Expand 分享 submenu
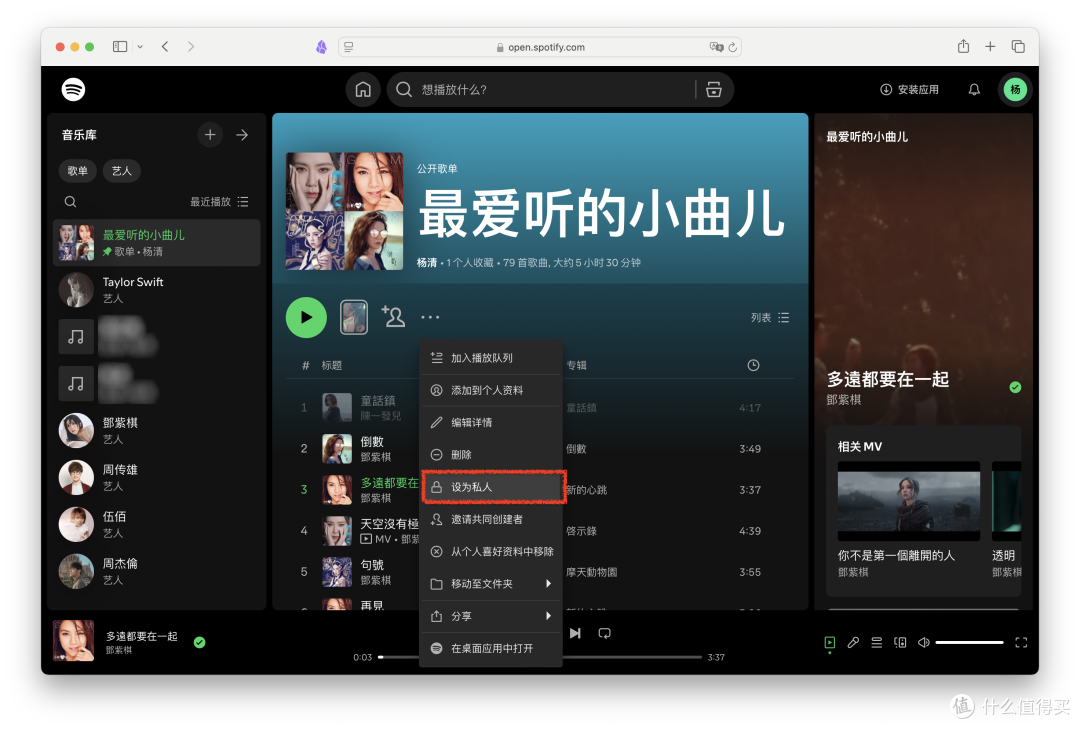The width and height of the screenshot is (1080, 729). click(x=492, y=616)
